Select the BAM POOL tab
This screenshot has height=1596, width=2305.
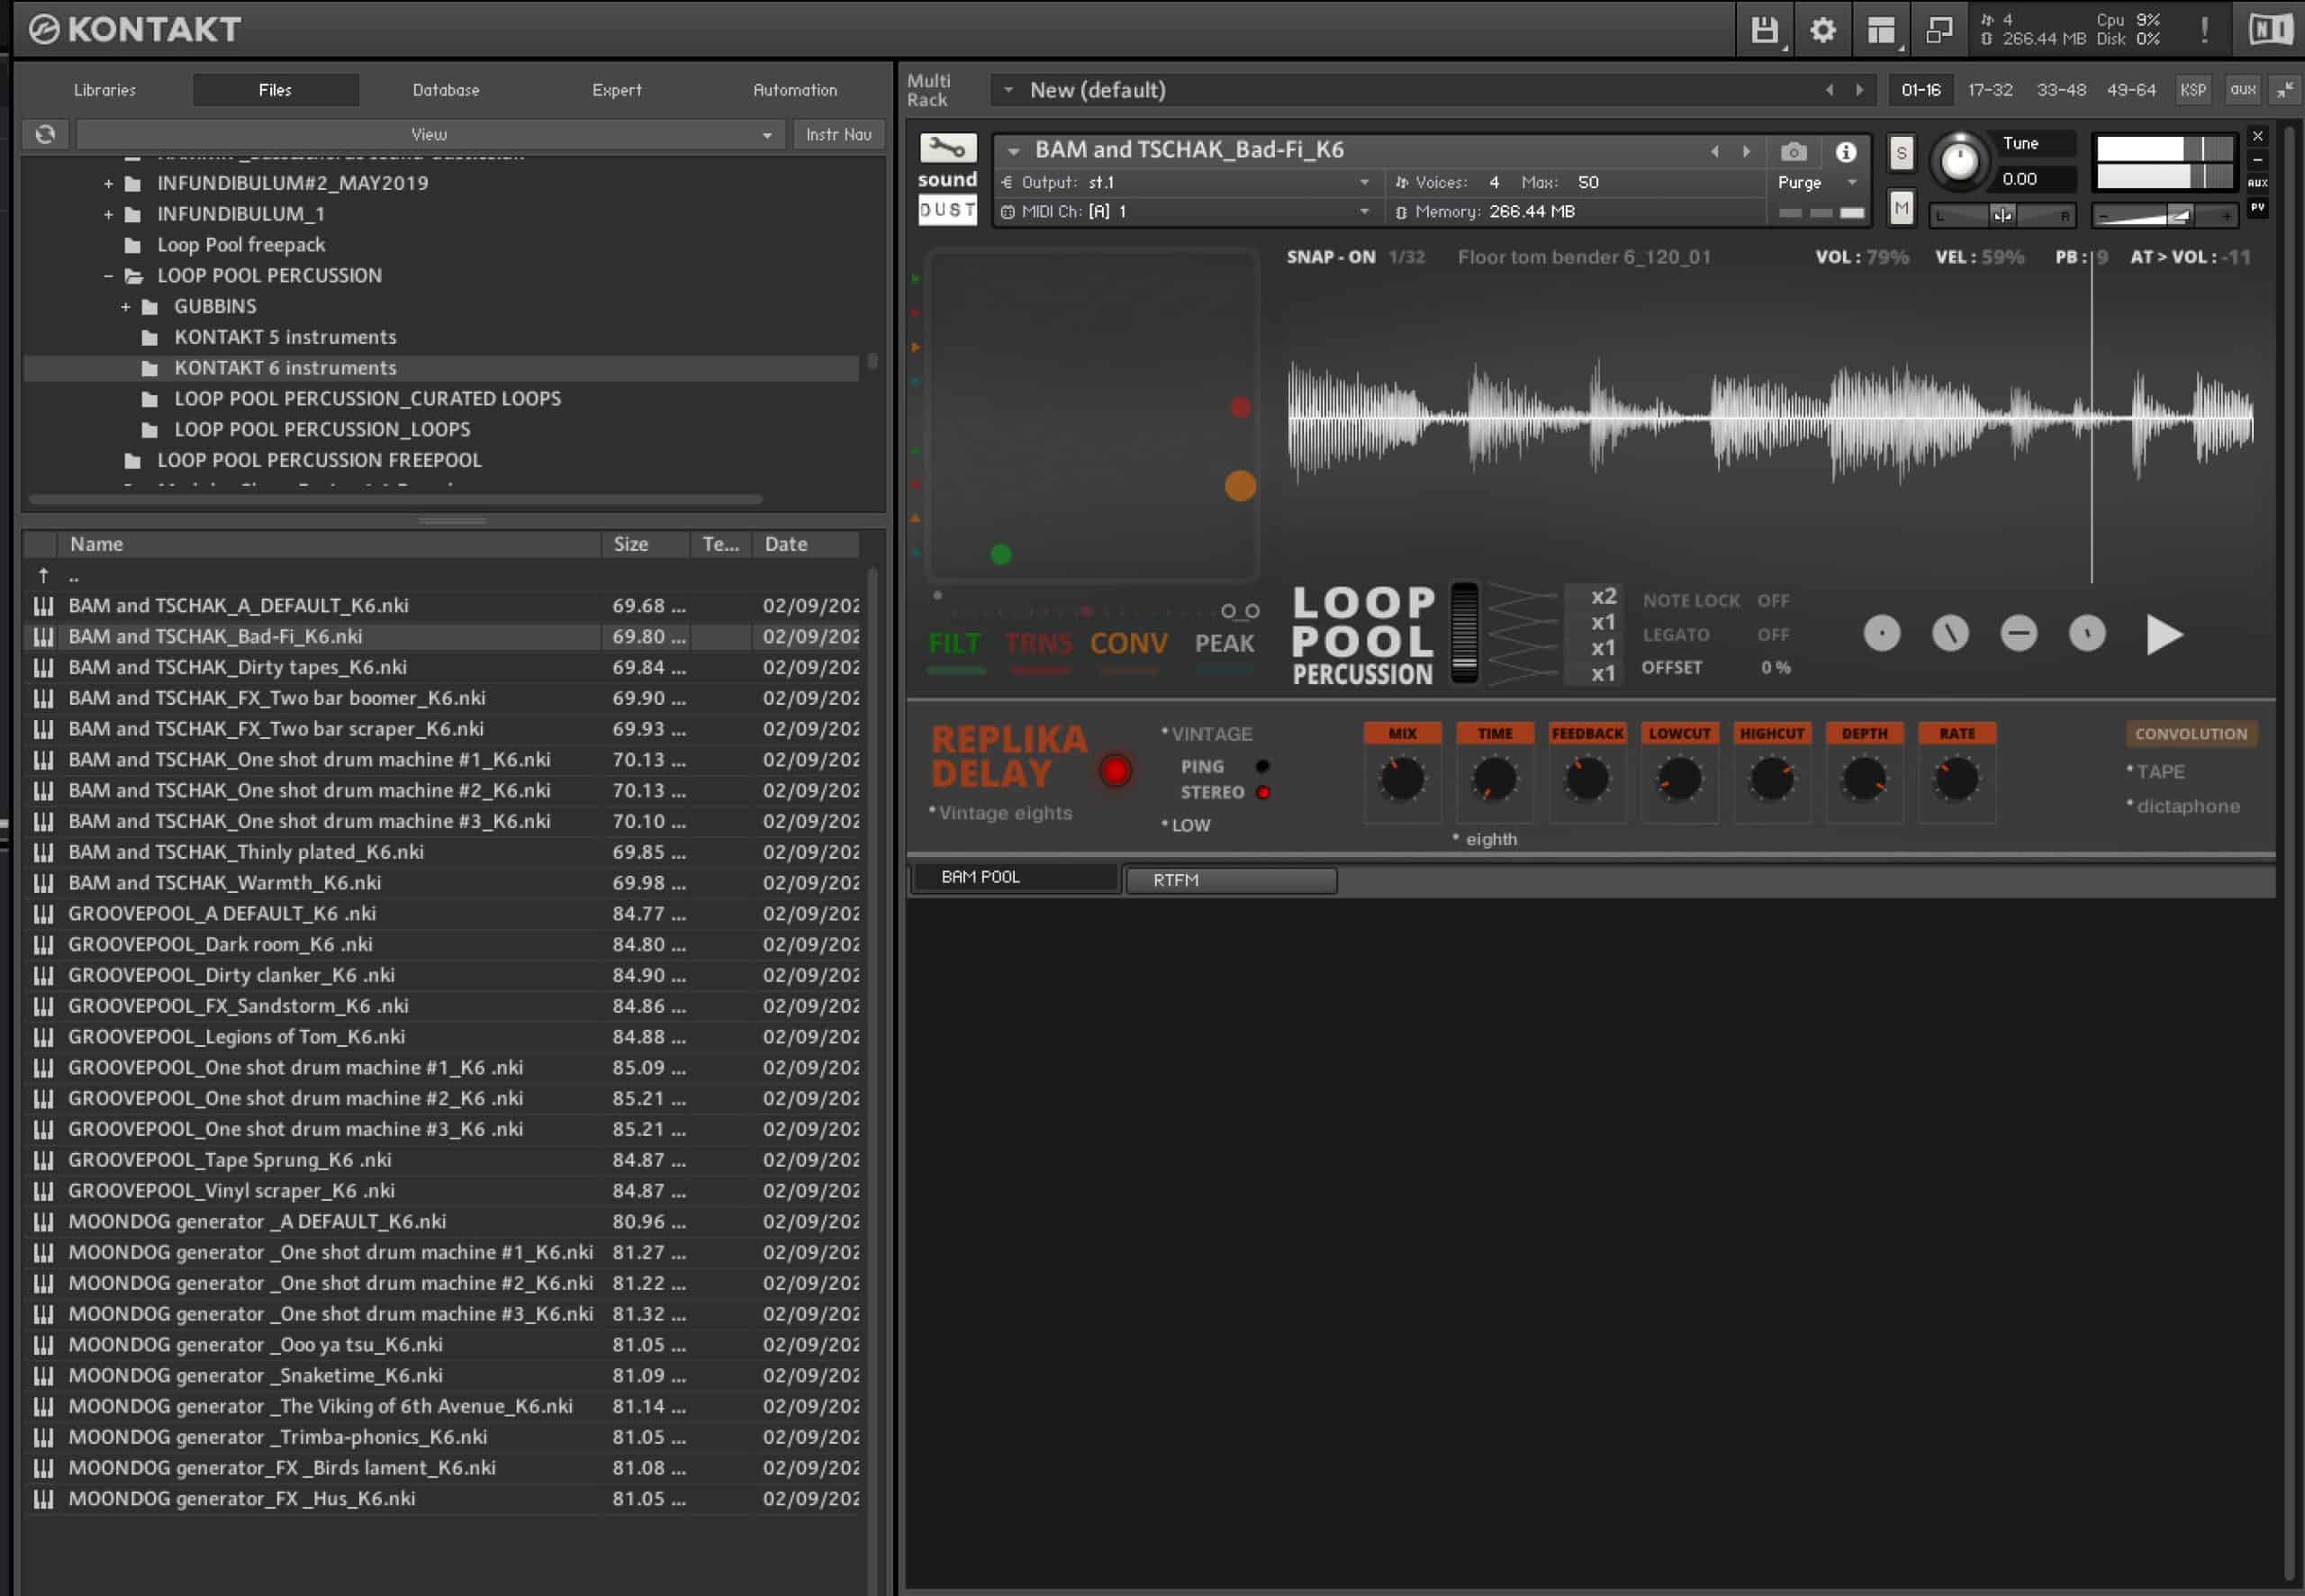1014,877
